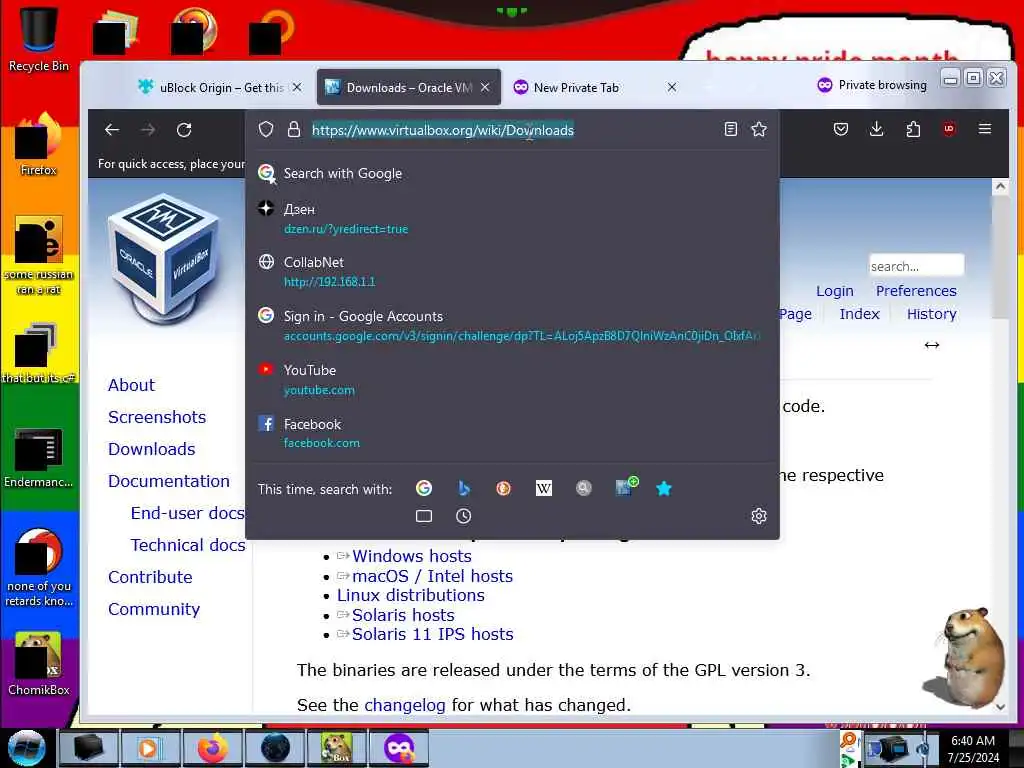Choose the Facebook suggestion
The image size is (1024, 768).
(512, 433)
